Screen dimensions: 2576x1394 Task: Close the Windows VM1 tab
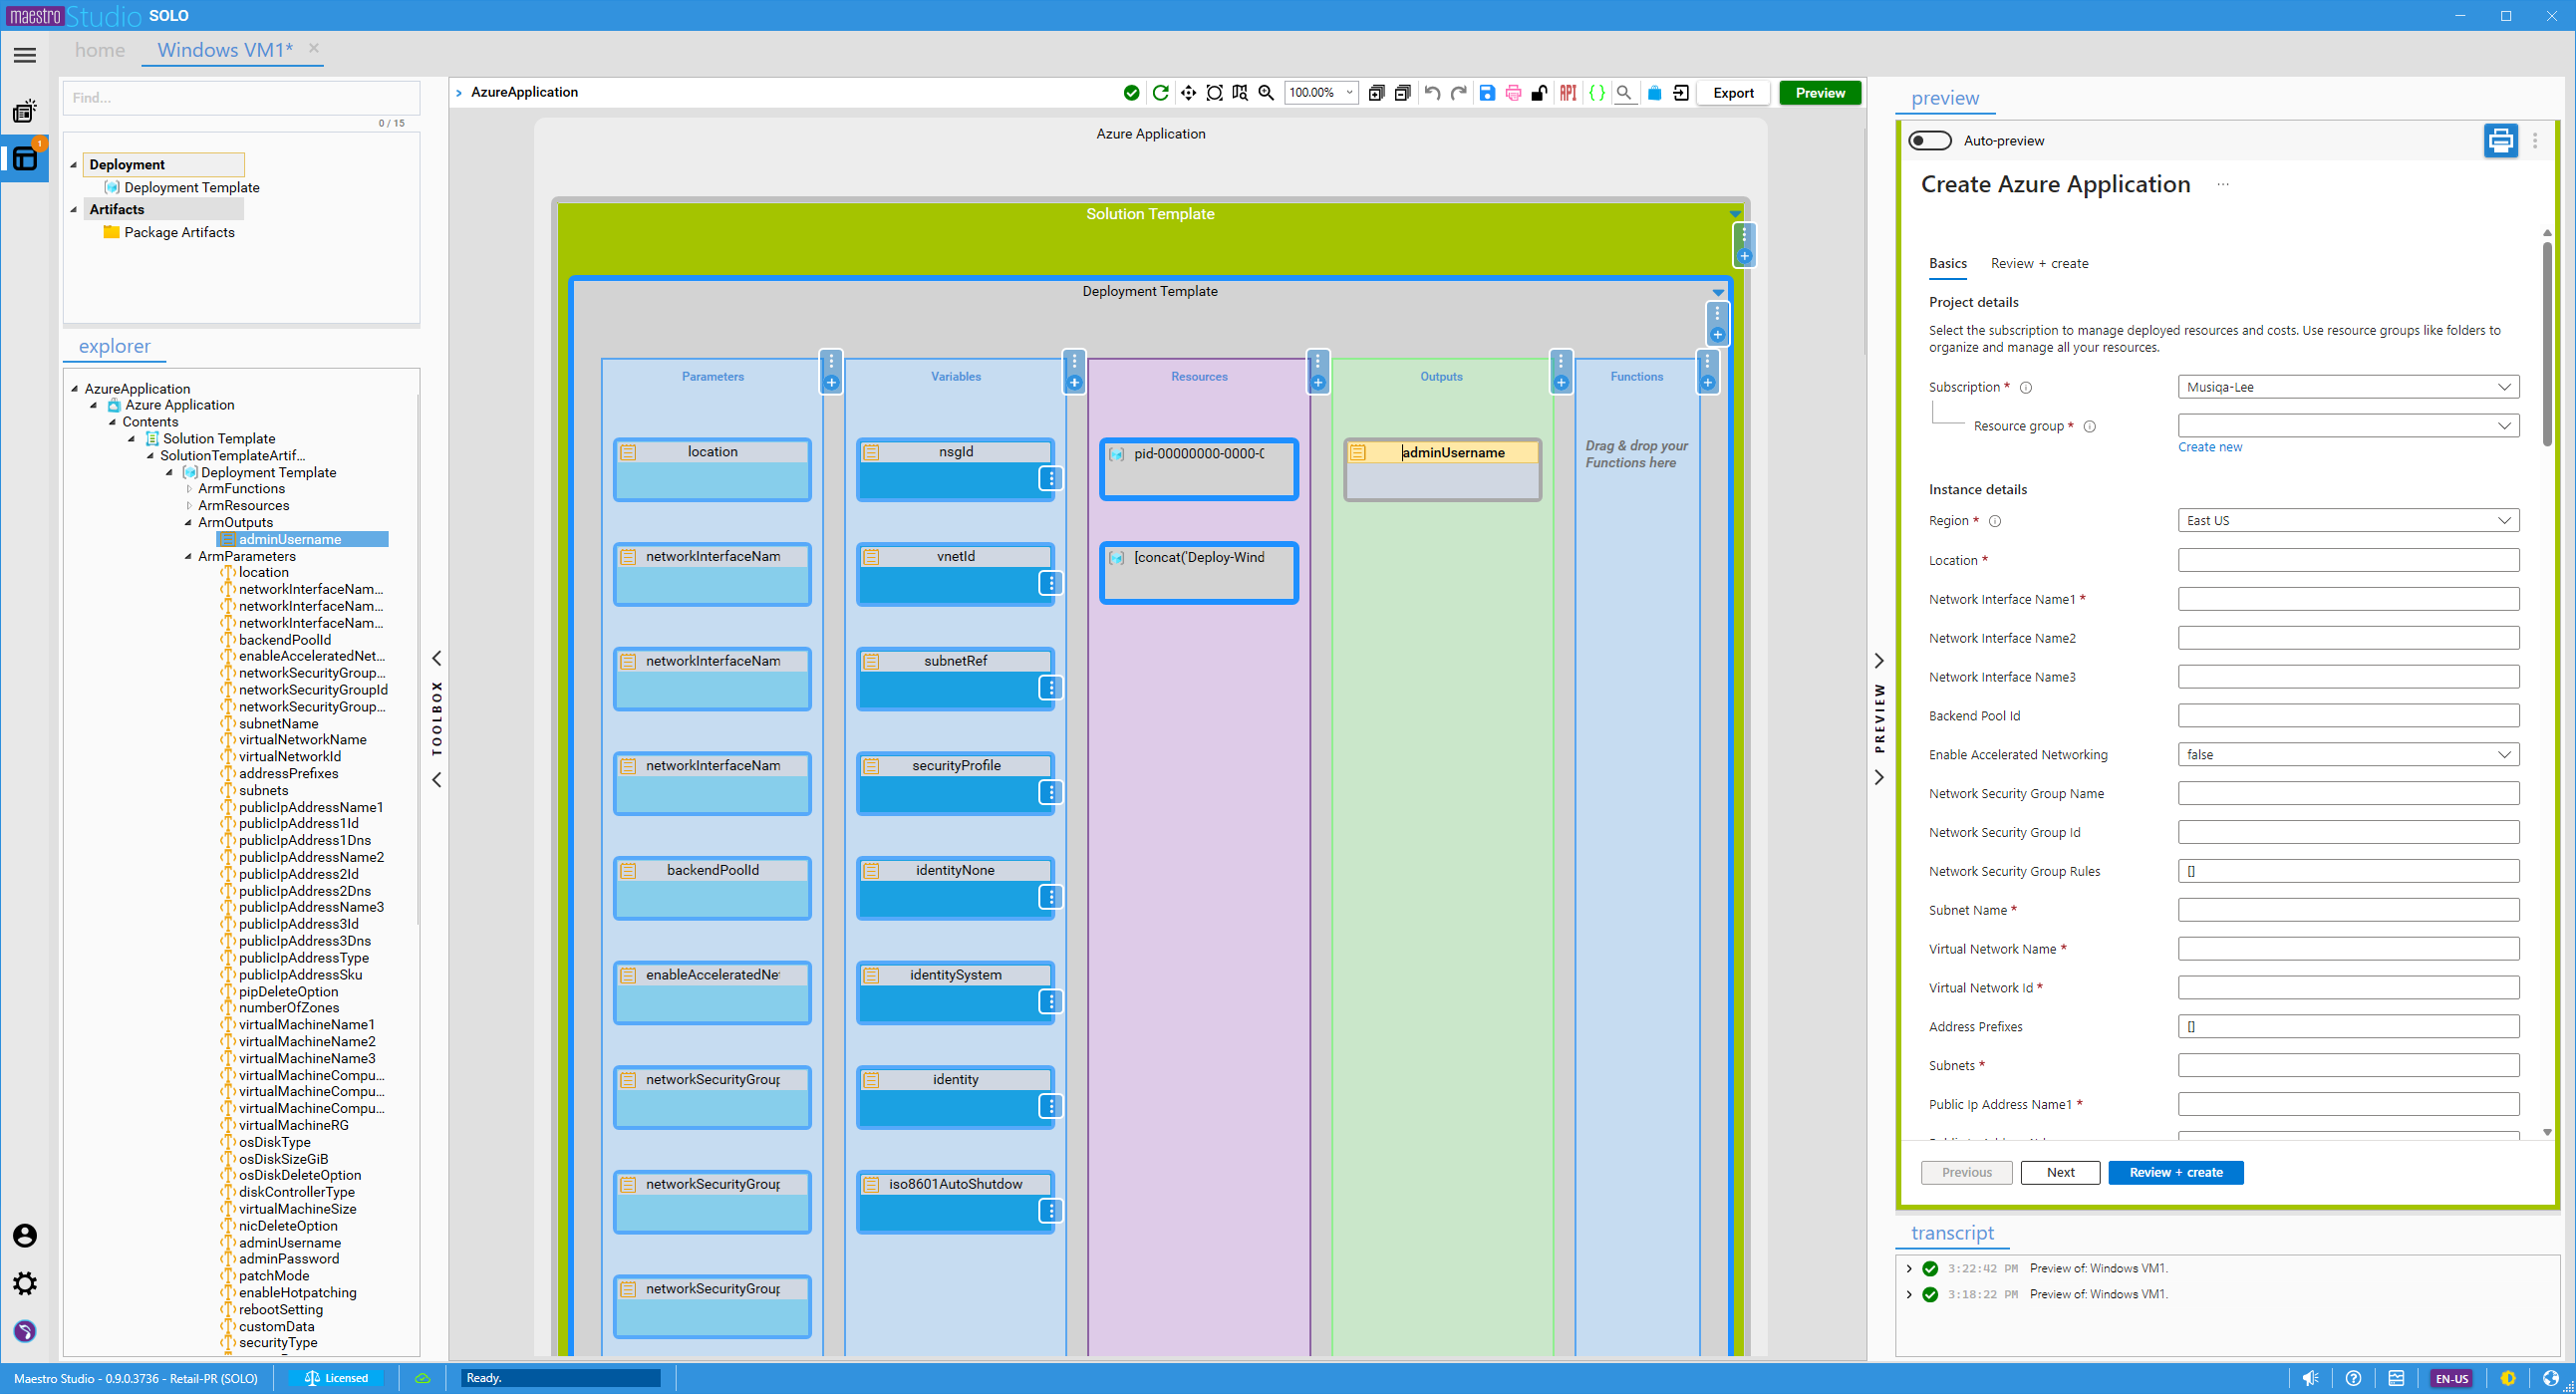pyautogui.click(x=313, y=48)
